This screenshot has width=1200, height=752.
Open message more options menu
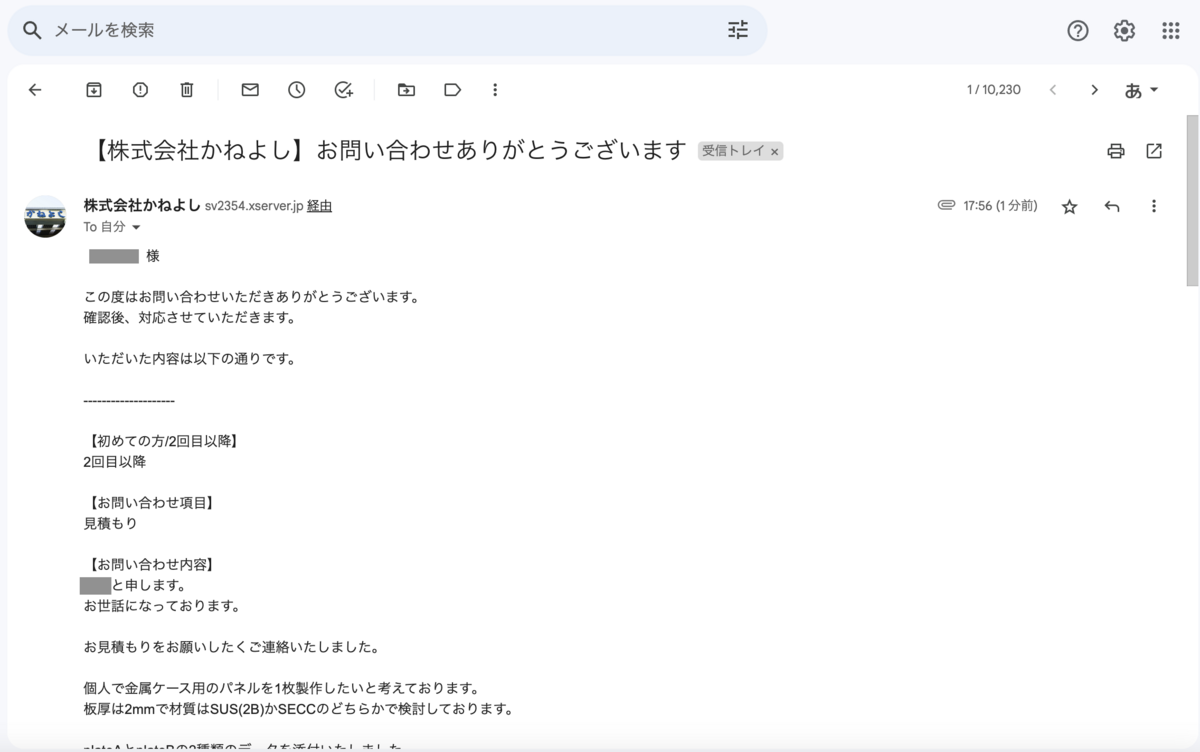tap(1154, 206)
